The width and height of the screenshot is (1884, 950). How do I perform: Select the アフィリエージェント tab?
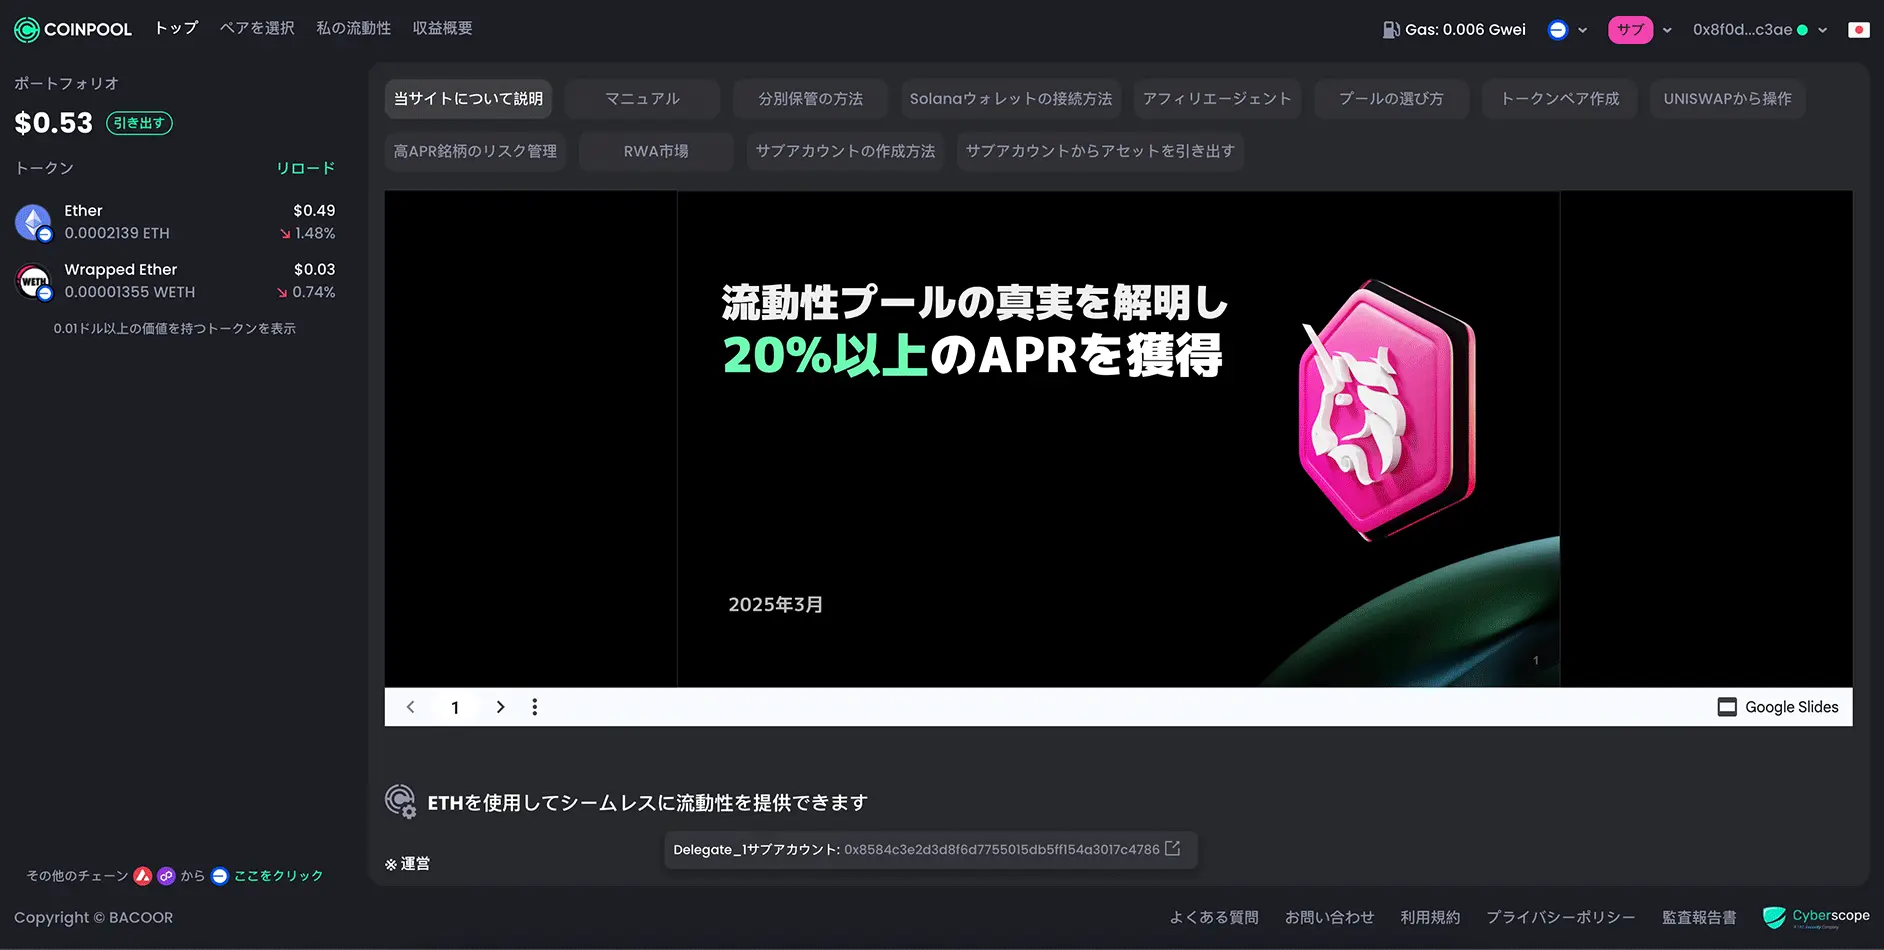point(1217,99)
